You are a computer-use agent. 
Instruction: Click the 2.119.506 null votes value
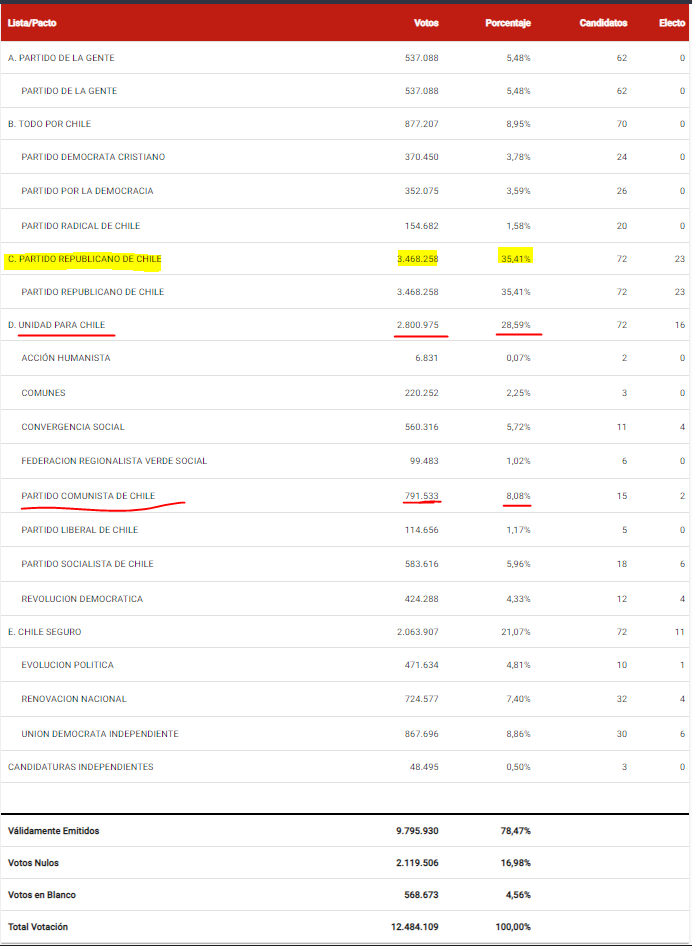pos(417,863)
